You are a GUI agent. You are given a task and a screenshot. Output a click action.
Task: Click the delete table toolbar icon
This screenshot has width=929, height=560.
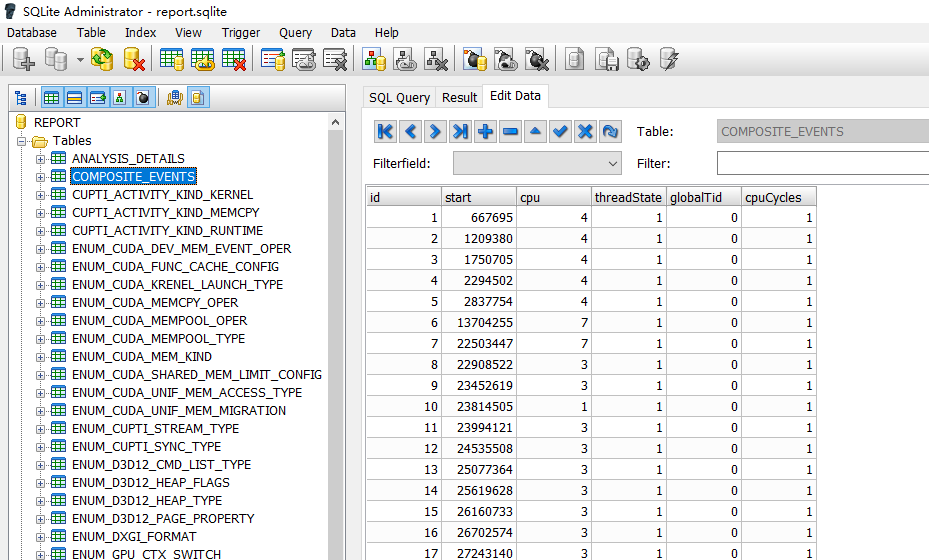coord(234,60)
